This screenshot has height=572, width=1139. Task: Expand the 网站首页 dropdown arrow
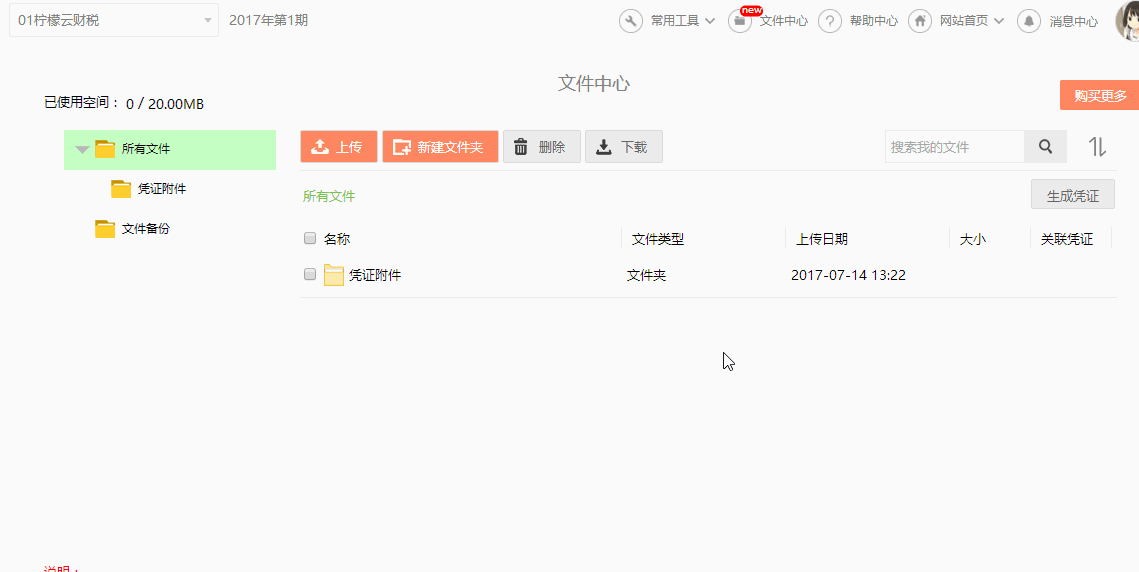coord(999,21)
